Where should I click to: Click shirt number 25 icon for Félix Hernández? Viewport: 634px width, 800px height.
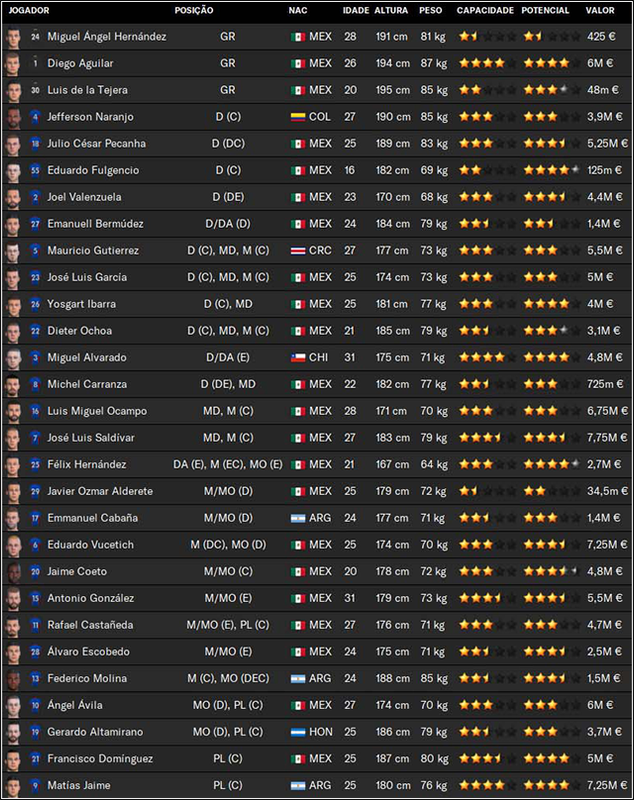(x=35, y=464)
